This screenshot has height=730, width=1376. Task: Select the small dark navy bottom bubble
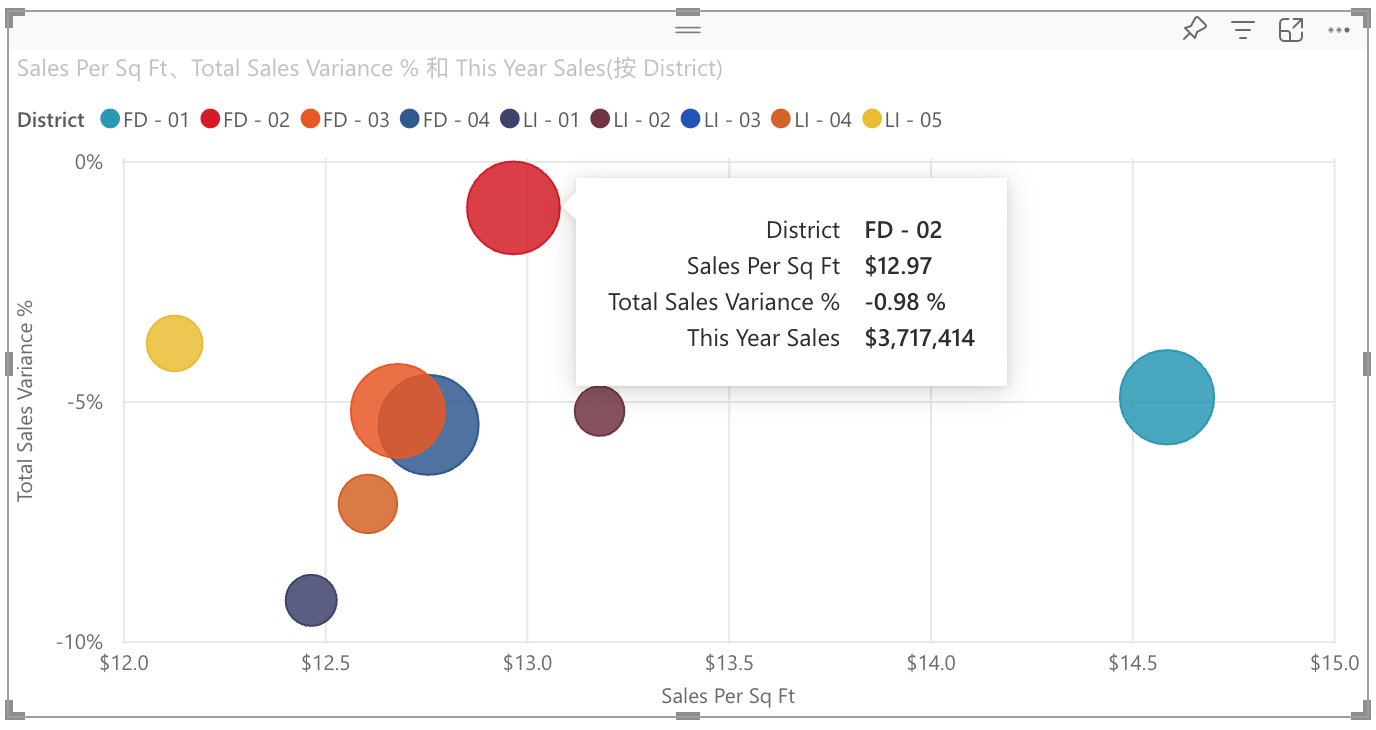click(x=311, y=600)
